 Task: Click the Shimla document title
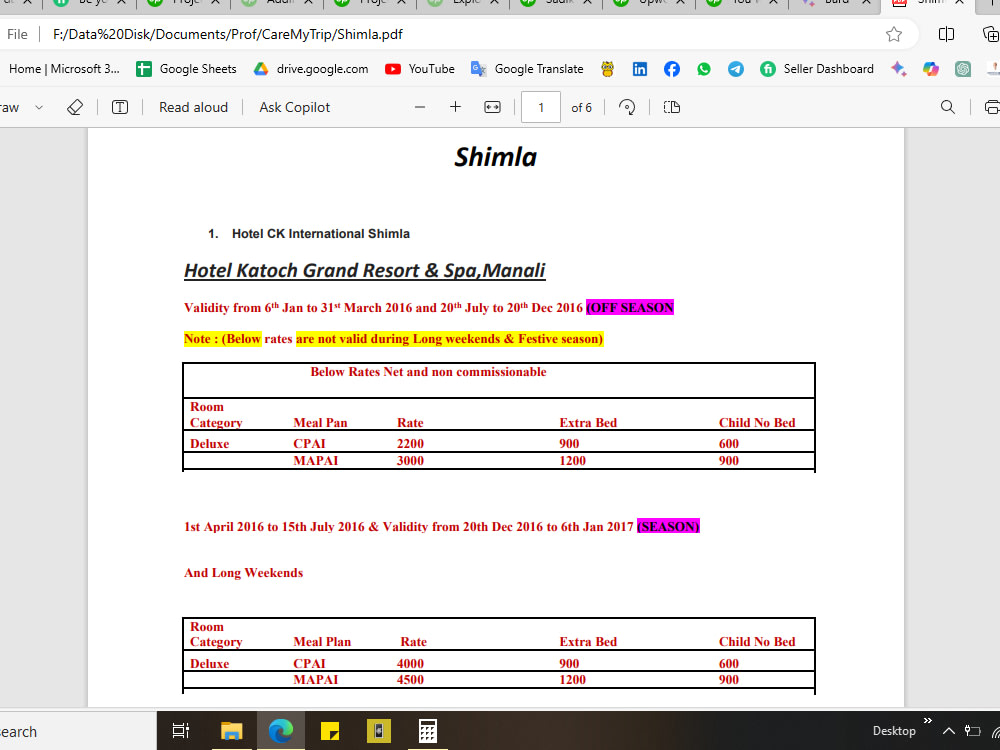[x=496, y=157]
